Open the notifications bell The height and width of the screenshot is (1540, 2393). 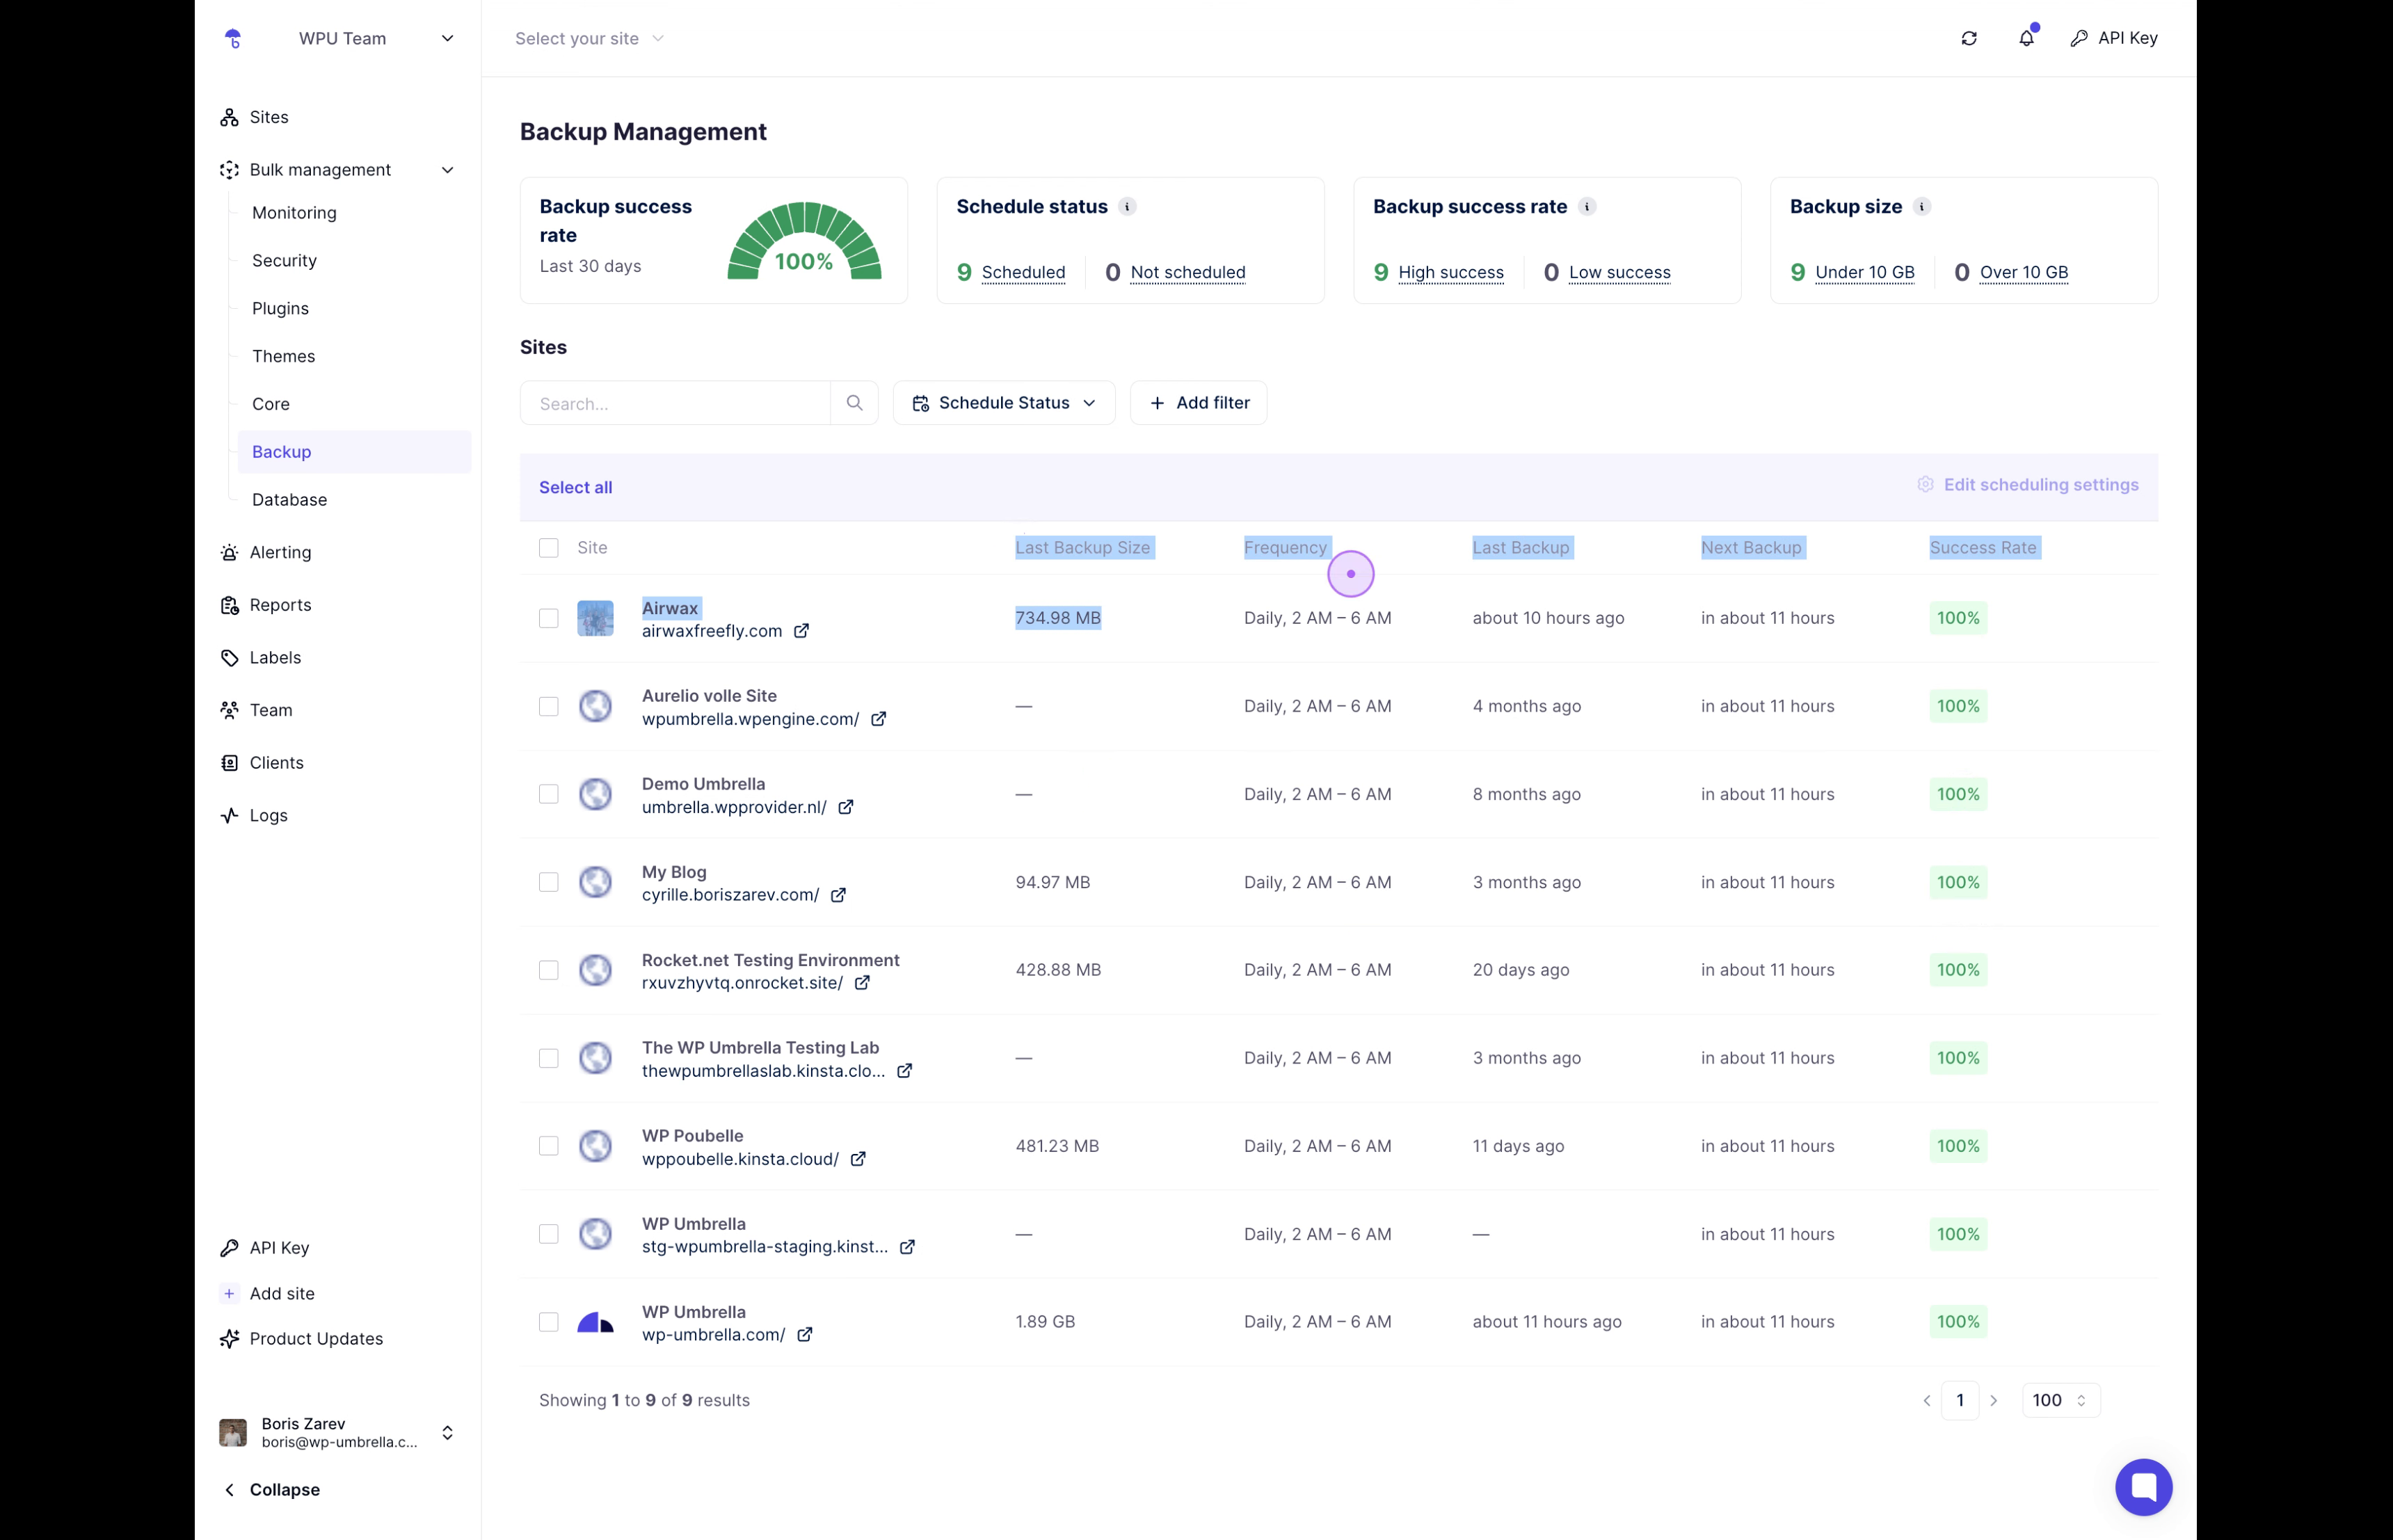[x=2026, y=38]
